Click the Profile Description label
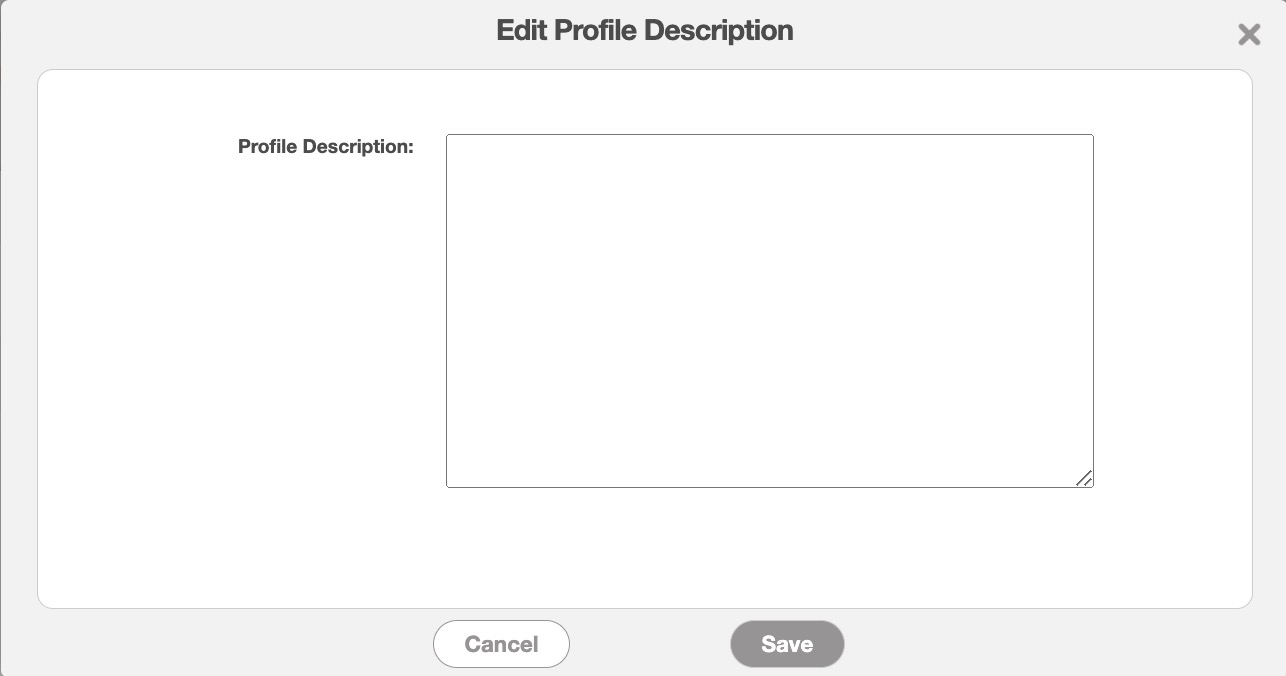The height and width of the screenshot is (676, 1286). [325, 147]
